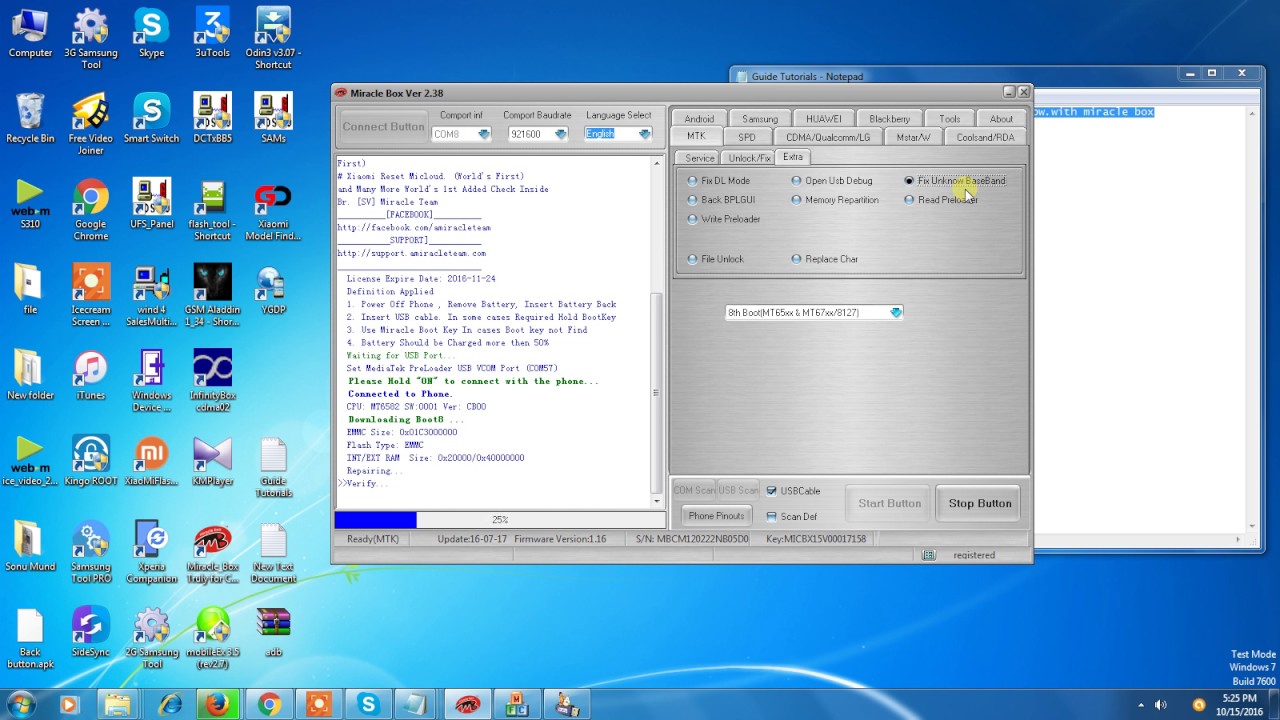The image size is (1280, 720).
Task: Open the Windows Start menu
Action: click(x=21, y=705)
